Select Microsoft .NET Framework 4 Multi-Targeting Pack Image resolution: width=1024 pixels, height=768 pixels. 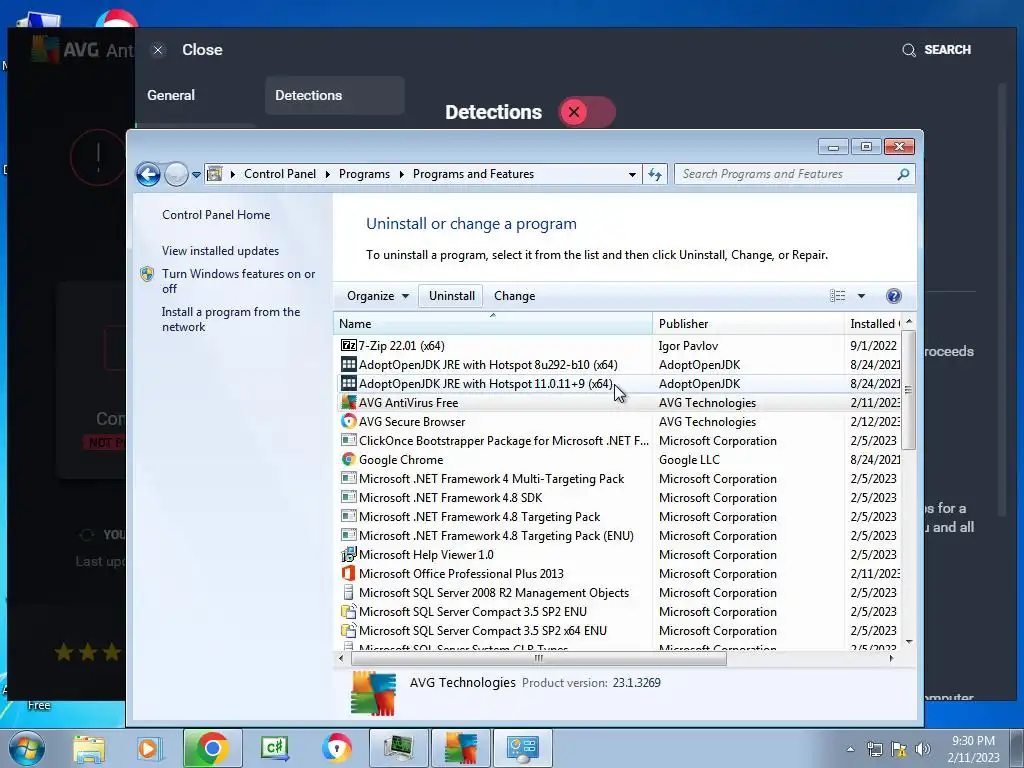tap(620, 479)
